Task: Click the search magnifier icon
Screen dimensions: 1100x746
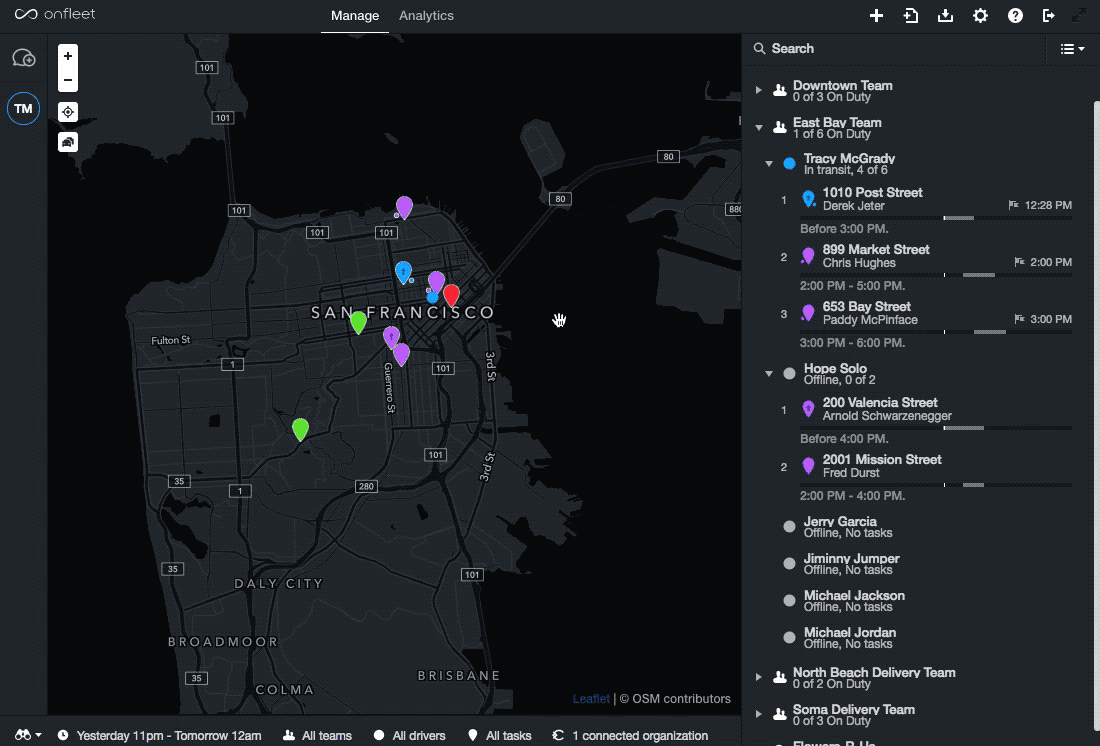Action: [x=759, y=48]
